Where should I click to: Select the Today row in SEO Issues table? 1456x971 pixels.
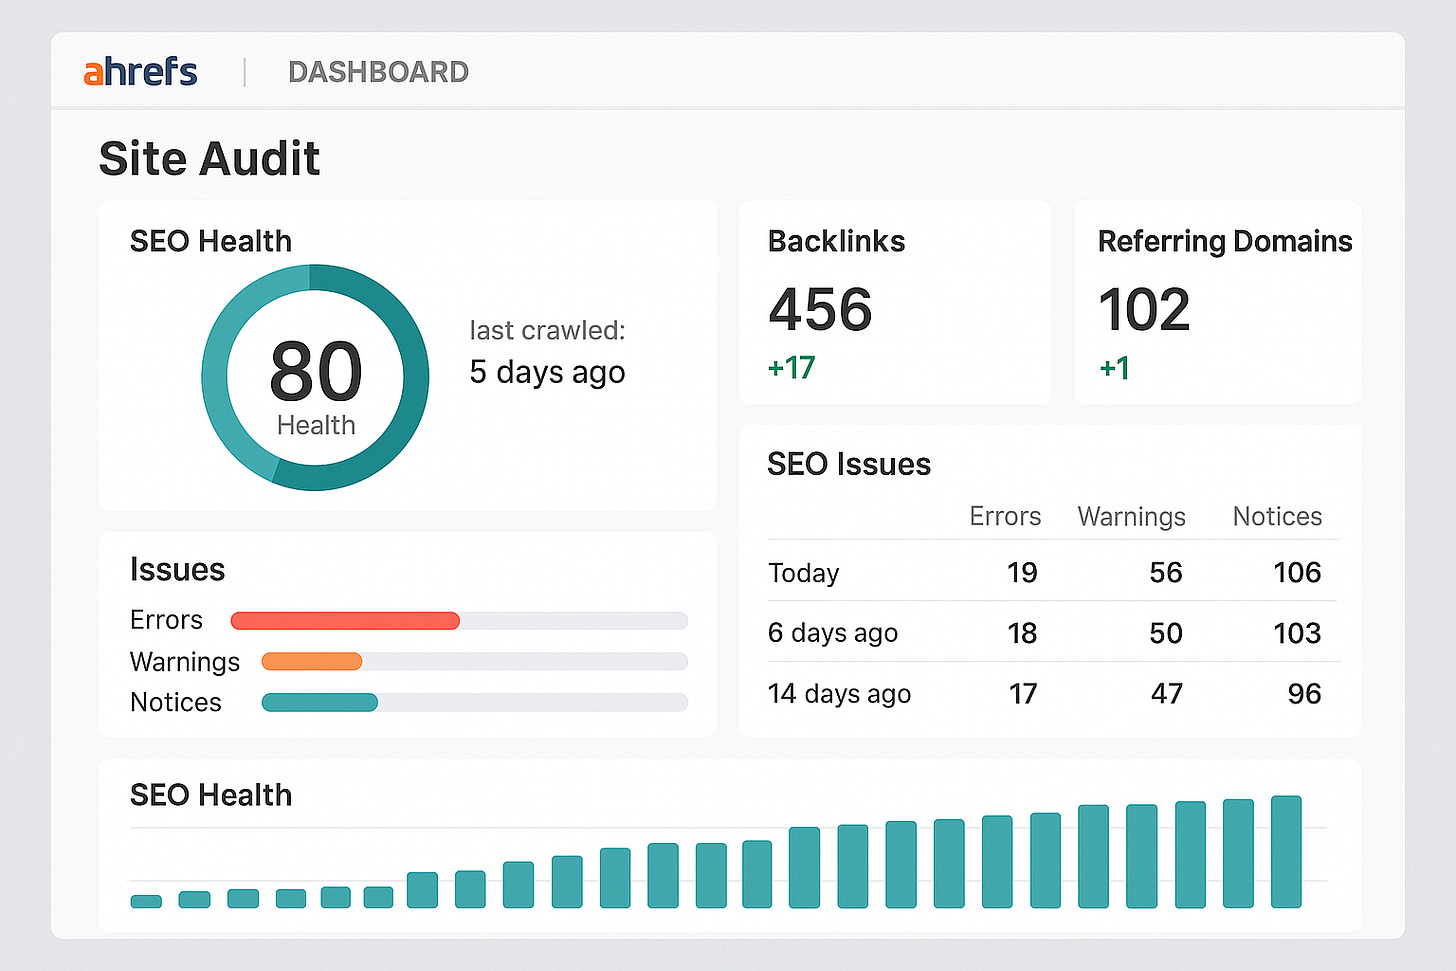click(803, 572)
